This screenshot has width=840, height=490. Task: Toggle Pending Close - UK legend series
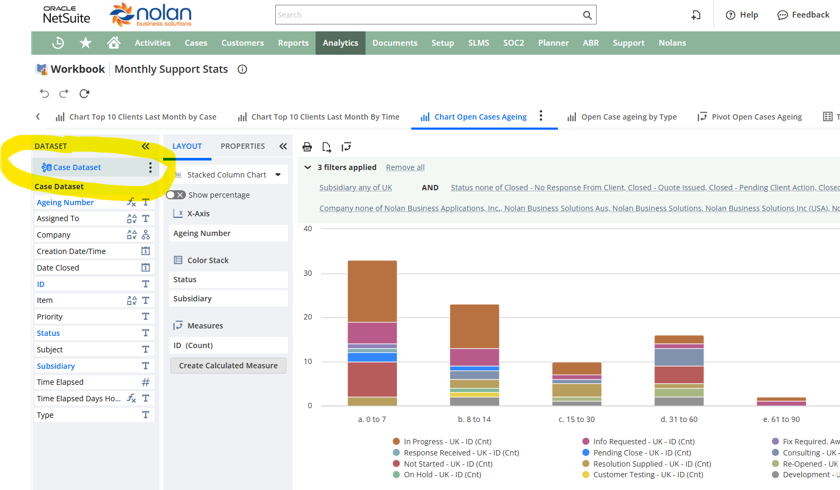click(x=636, y=453)
